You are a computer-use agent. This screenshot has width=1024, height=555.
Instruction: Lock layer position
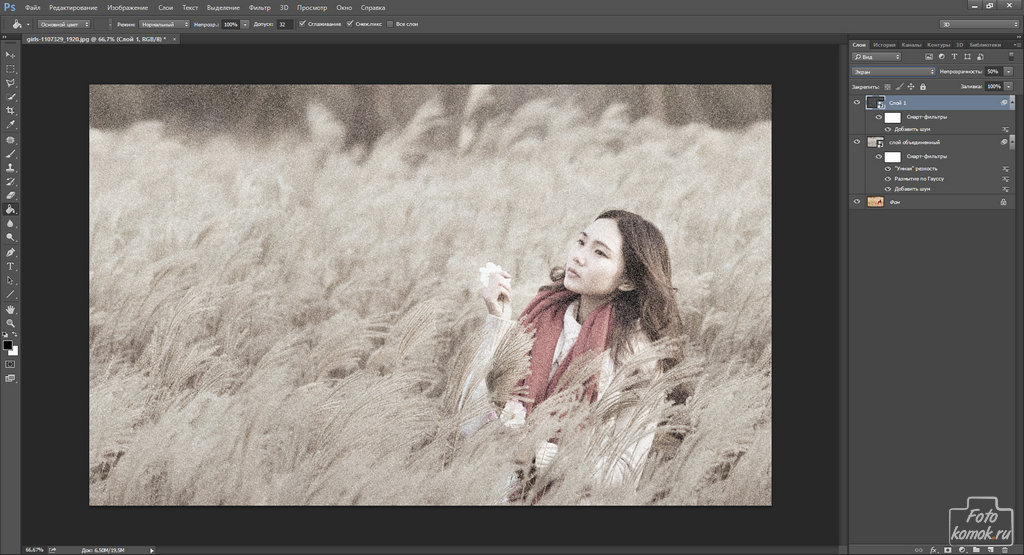911,86
